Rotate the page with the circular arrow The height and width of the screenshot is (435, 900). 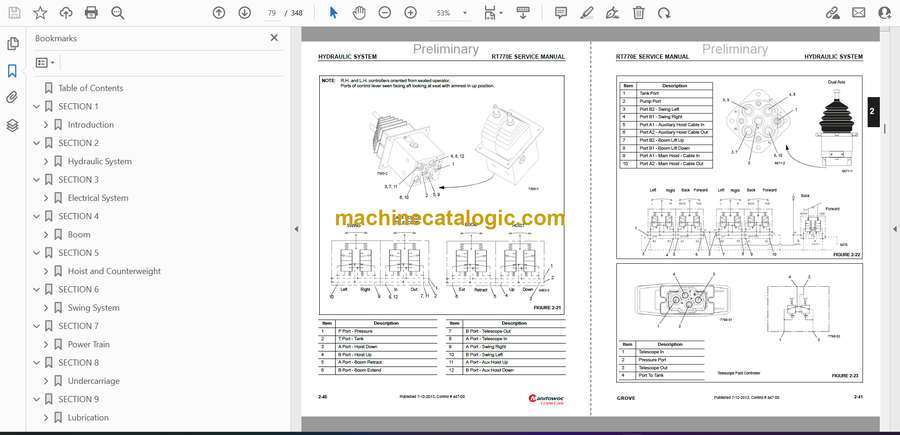point(664,13)
